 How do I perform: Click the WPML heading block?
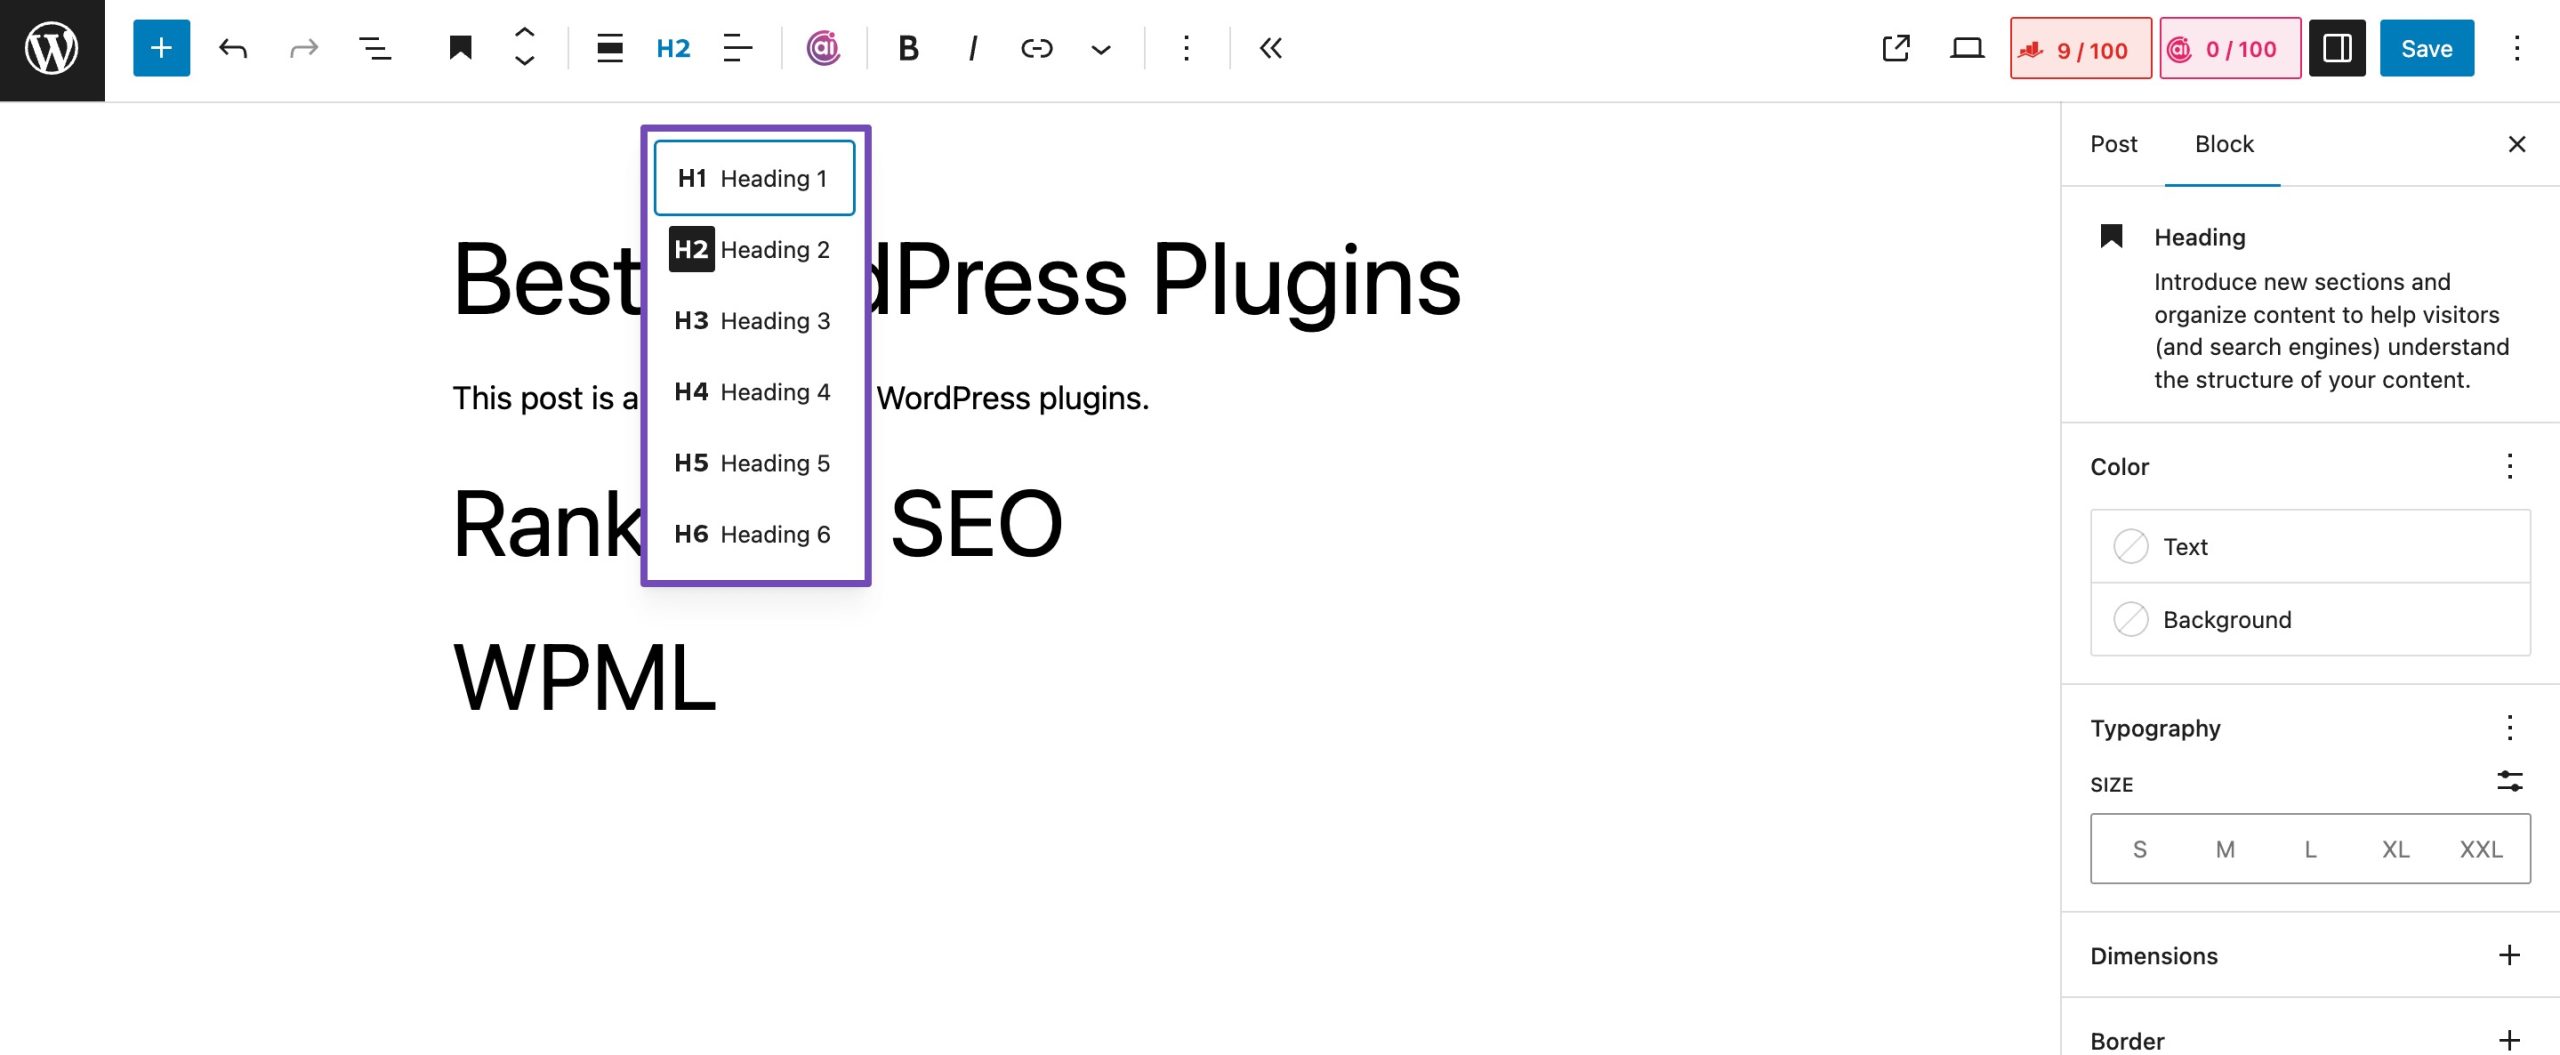coord(585,678)
